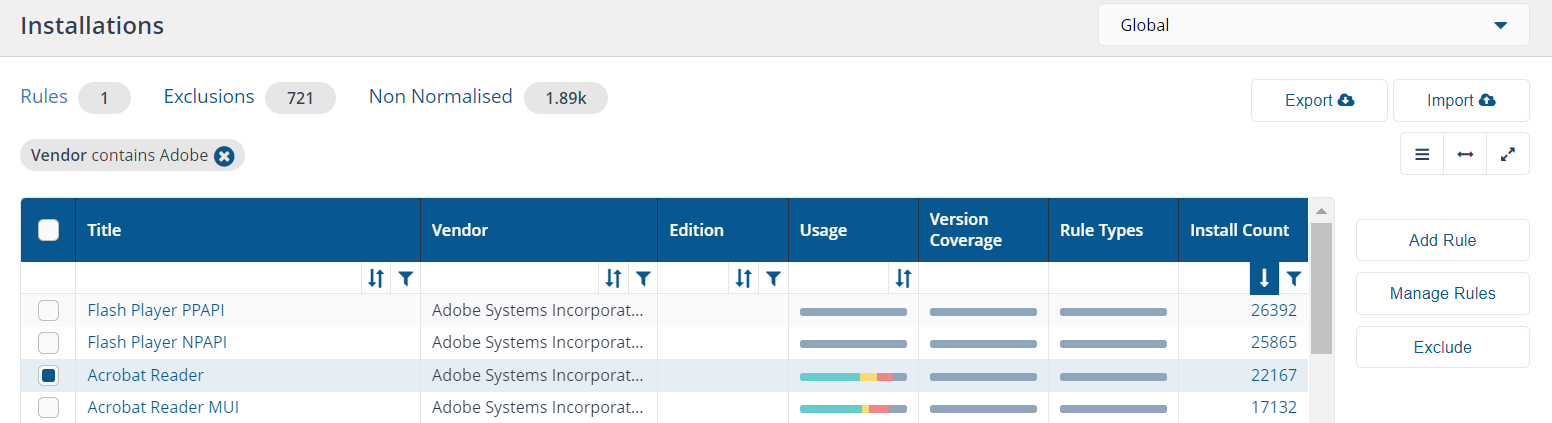Remove the Vendor contains Adobe filter chip
Image resolution: width=1552 pixels, height=423 pixels.
(x=224, y=156)
